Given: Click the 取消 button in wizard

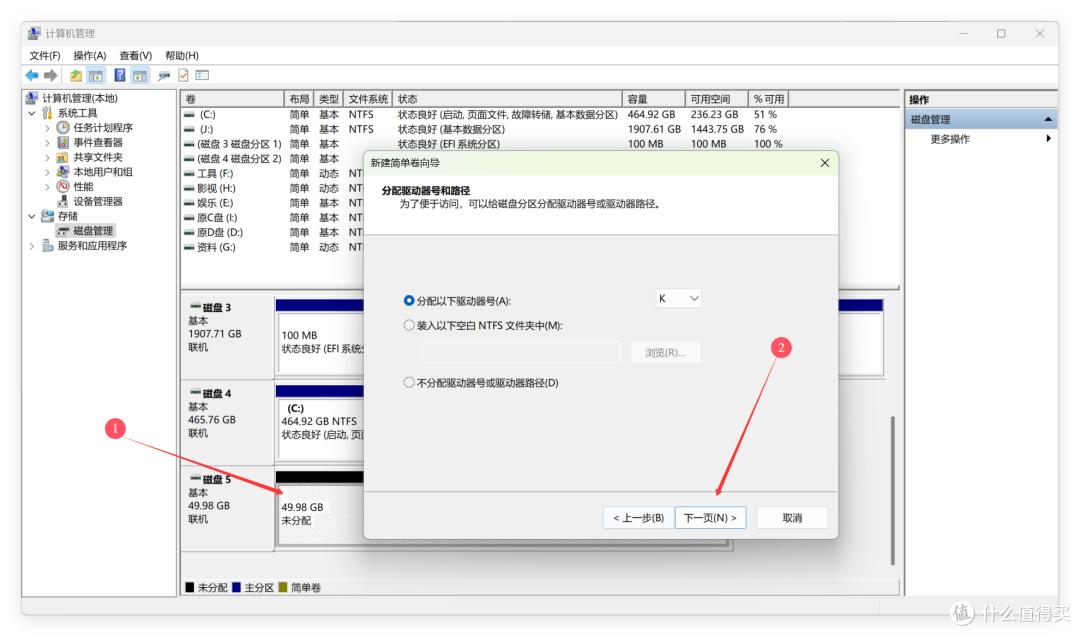Looking at the screenshot, I should coord(792,518).
